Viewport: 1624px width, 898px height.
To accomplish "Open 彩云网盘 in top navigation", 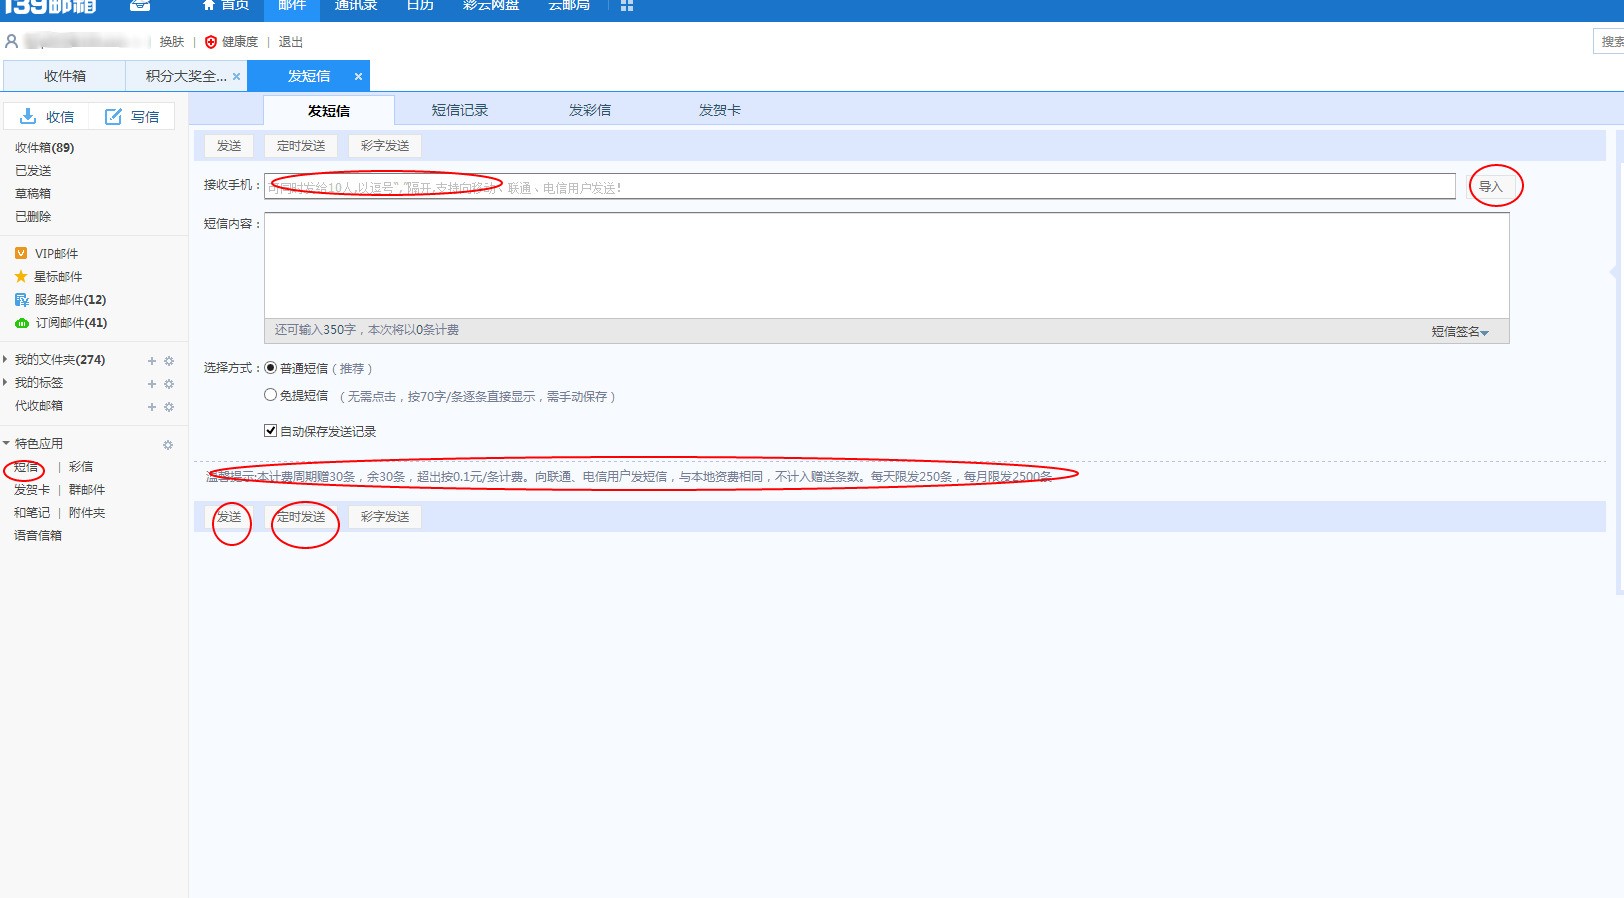I will click(491, 6).
